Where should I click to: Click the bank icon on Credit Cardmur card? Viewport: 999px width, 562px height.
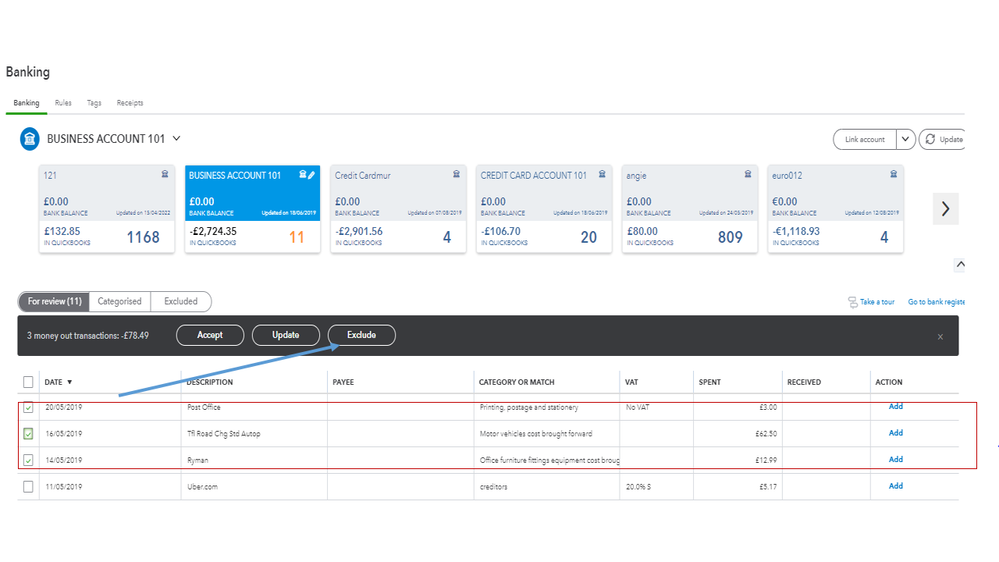click(456, 174)
